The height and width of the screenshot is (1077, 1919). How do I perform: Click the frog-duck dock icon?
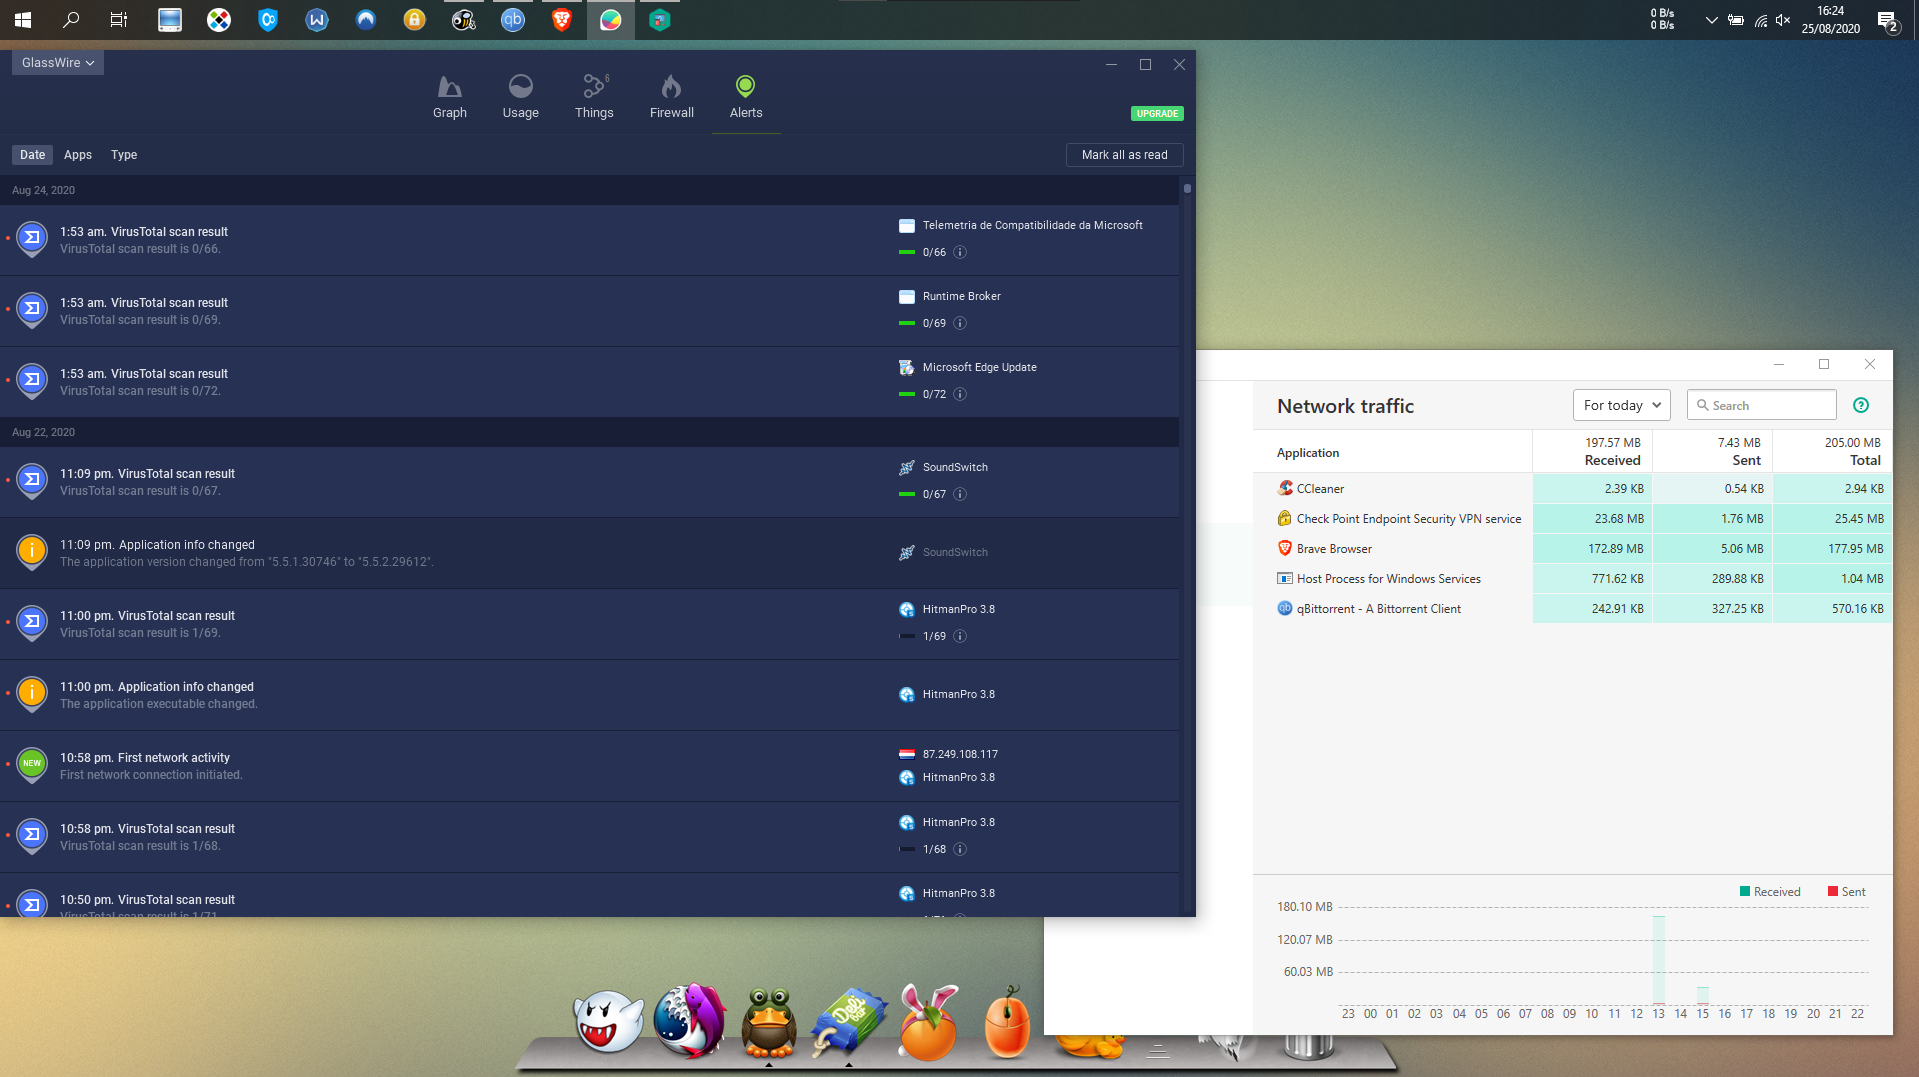[769, 1023]
